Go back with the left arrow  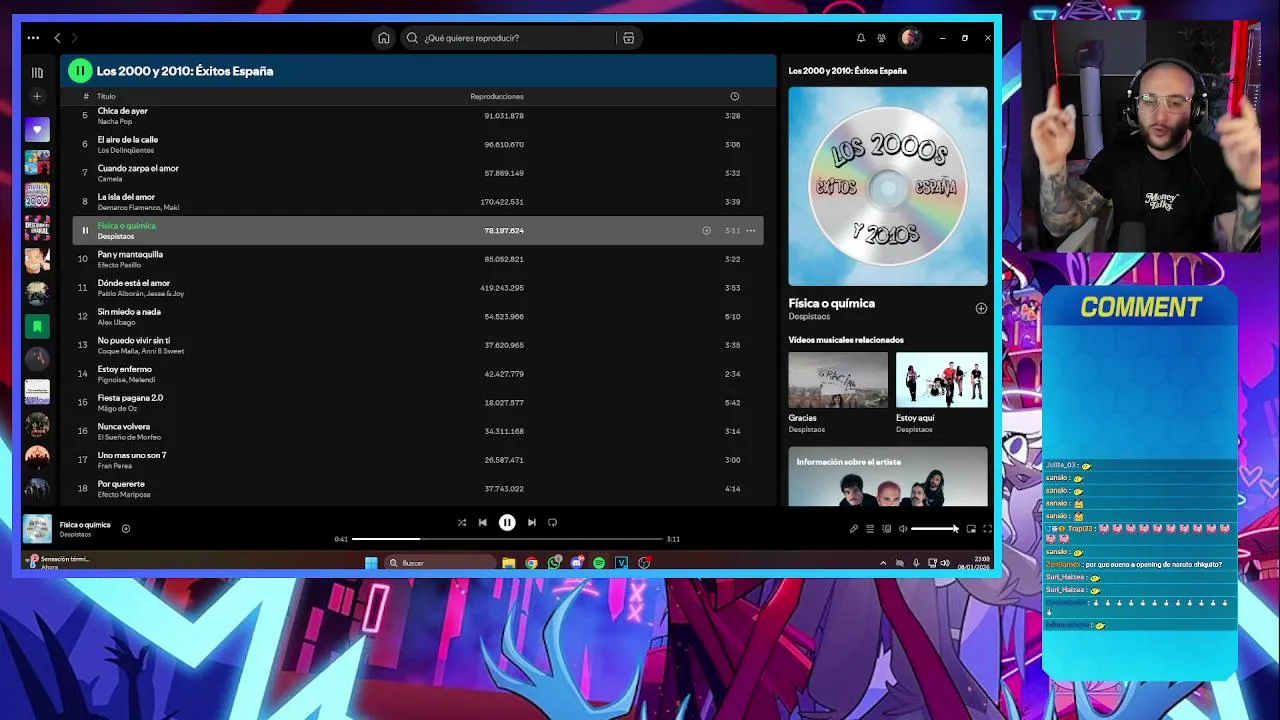[x=57, y=38]
